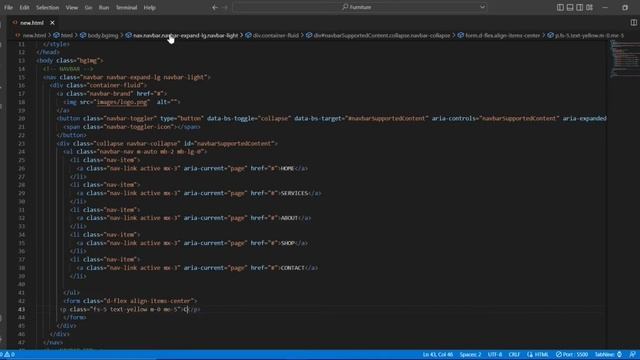
Task: Click the SHOP link text on line 35
Action: coord(288,243)
